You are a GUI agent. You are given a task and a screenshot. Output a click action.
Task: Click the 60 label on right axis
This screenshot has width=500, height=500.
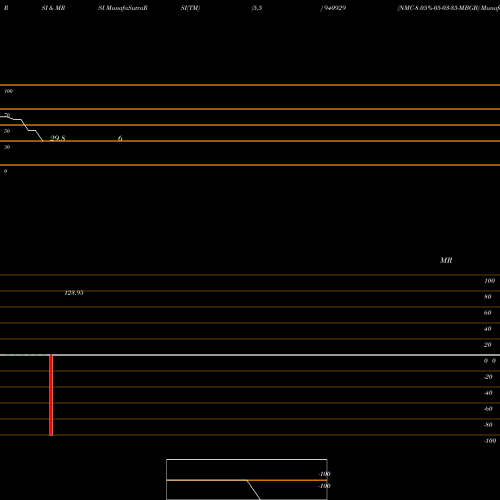[488, 313]
